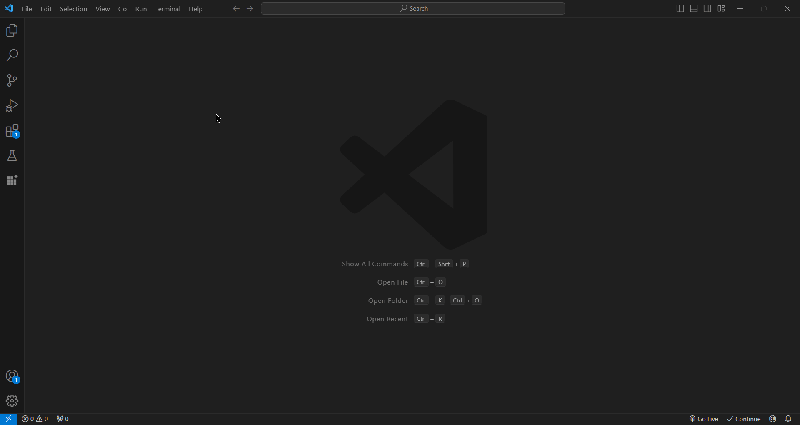800x425 pixels.
Task: Open the Accounts menu icon
Action: pos(12,377)
